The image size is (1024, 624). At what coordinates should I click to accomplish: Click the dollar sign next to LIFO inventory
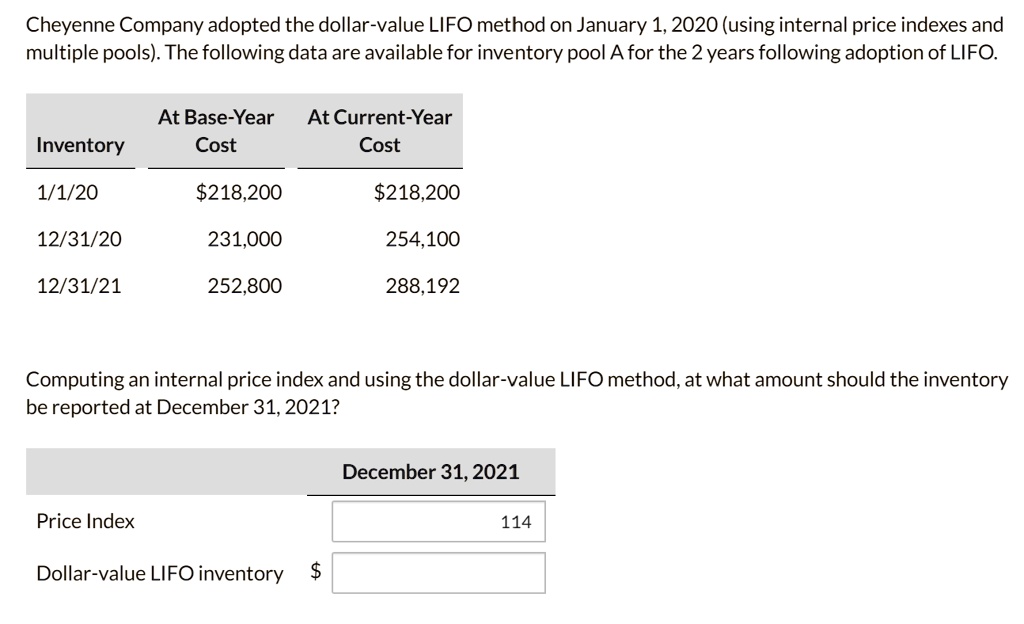pos(315,572)
